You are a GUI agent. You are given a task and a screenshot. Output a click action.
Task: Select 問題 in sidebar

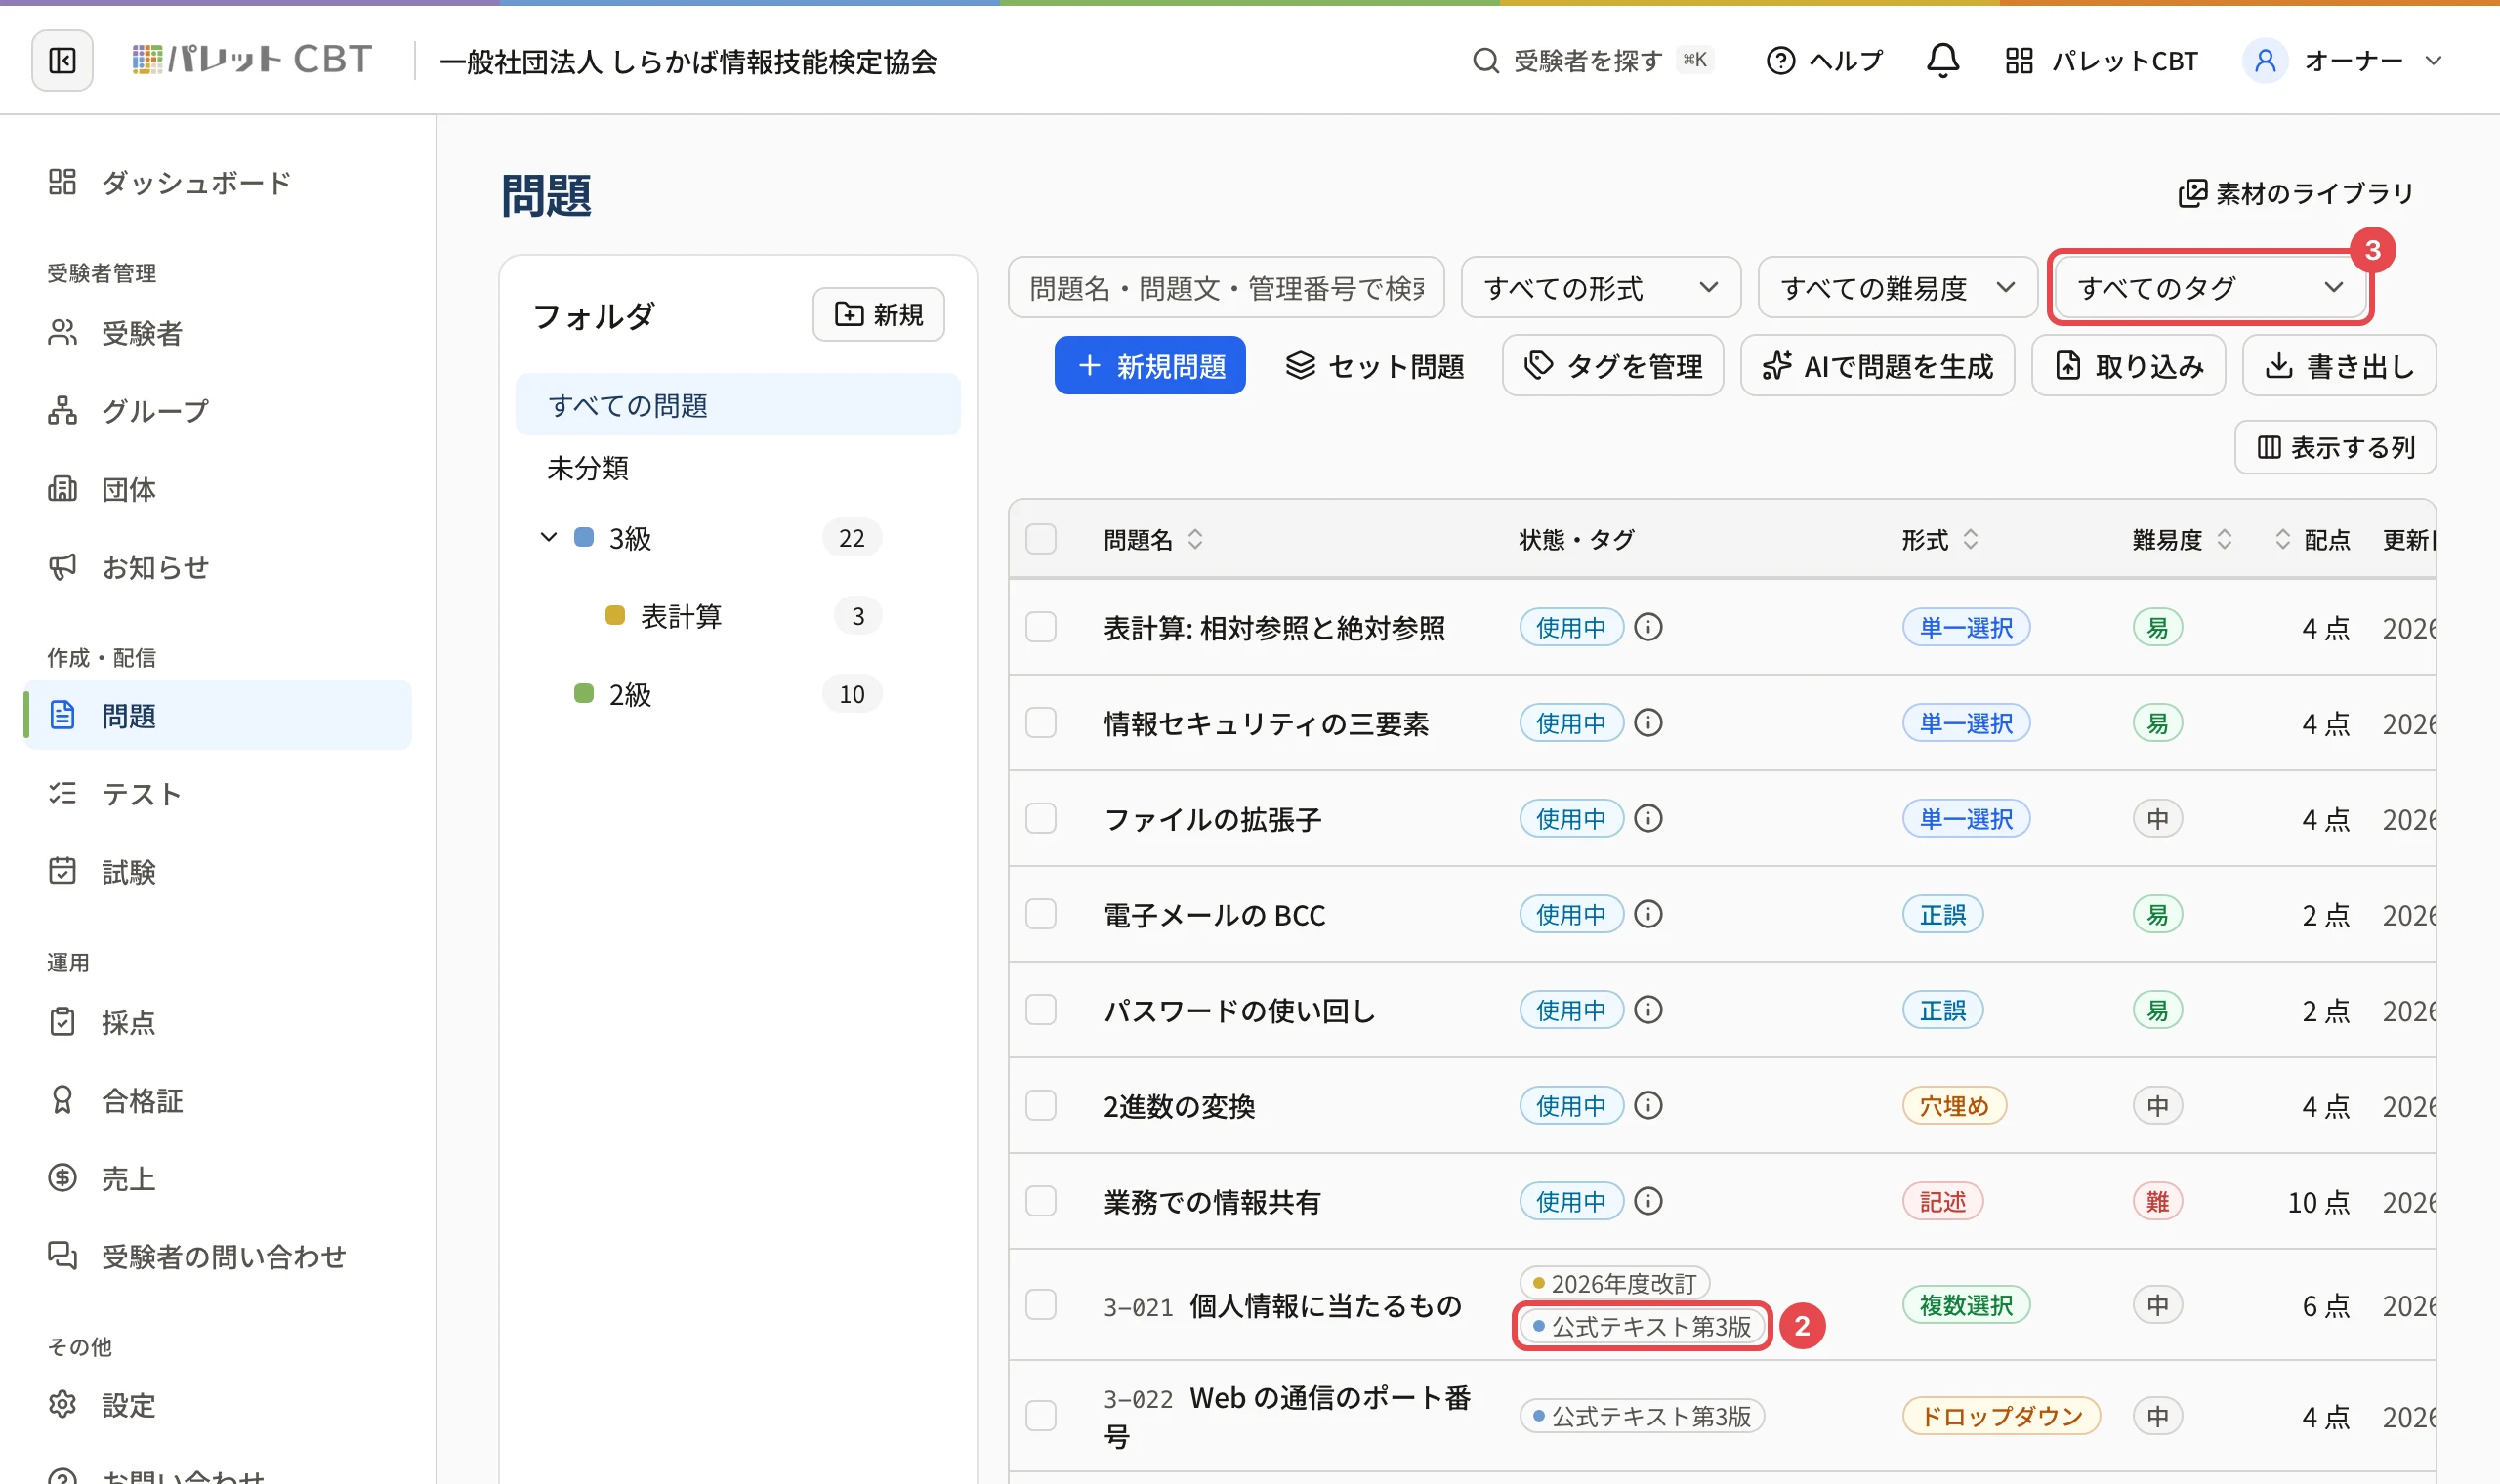[218, 715]
